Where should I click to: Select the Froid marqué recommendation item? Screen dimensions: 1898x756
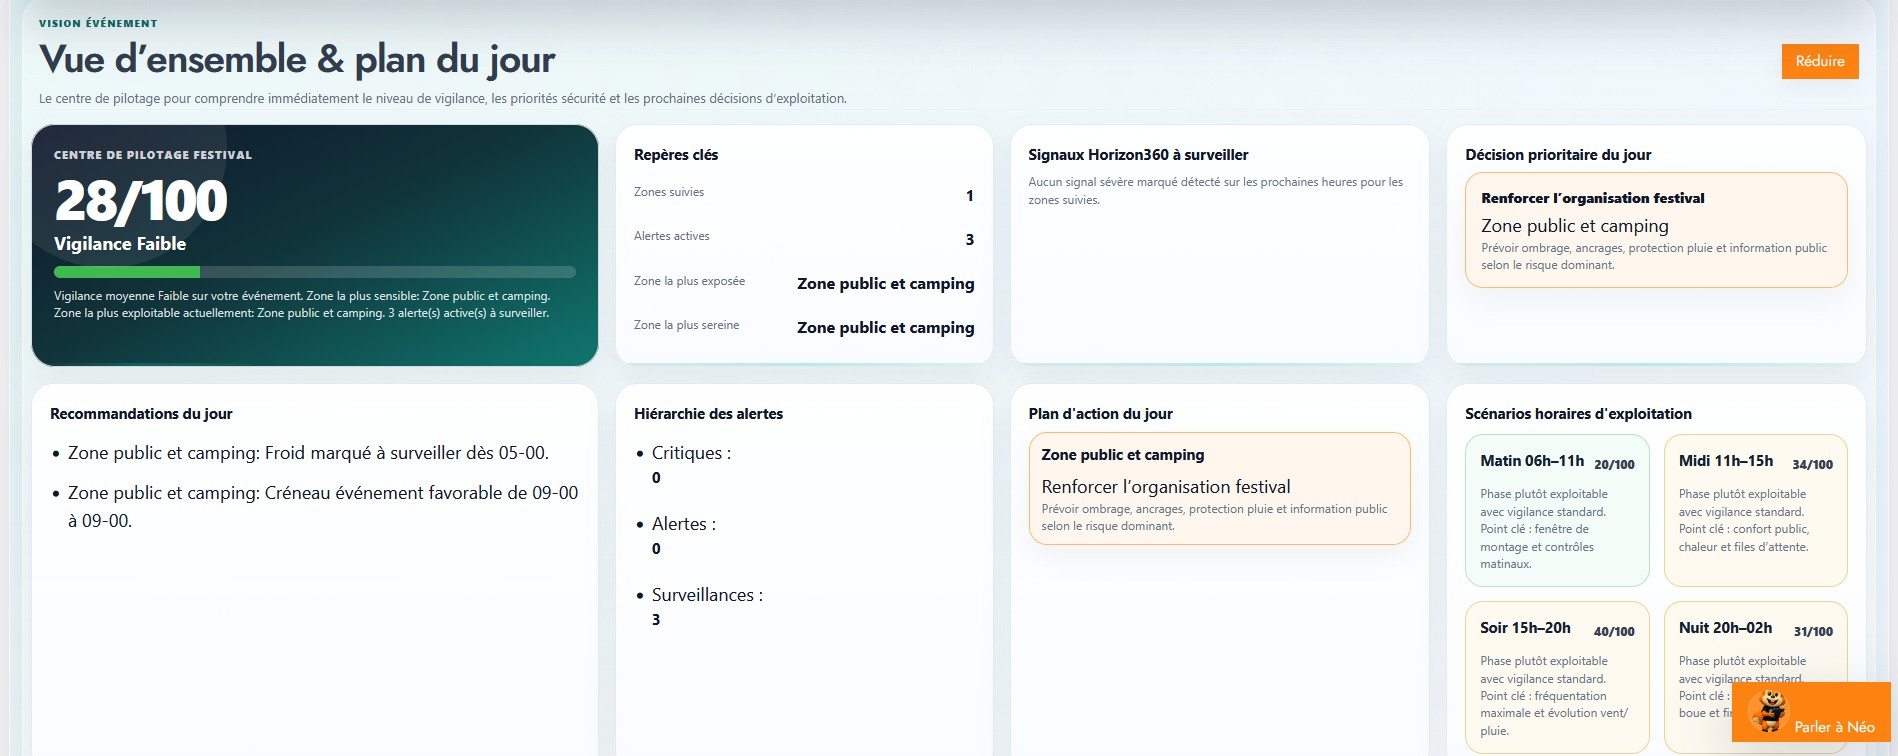coord(308,453)
